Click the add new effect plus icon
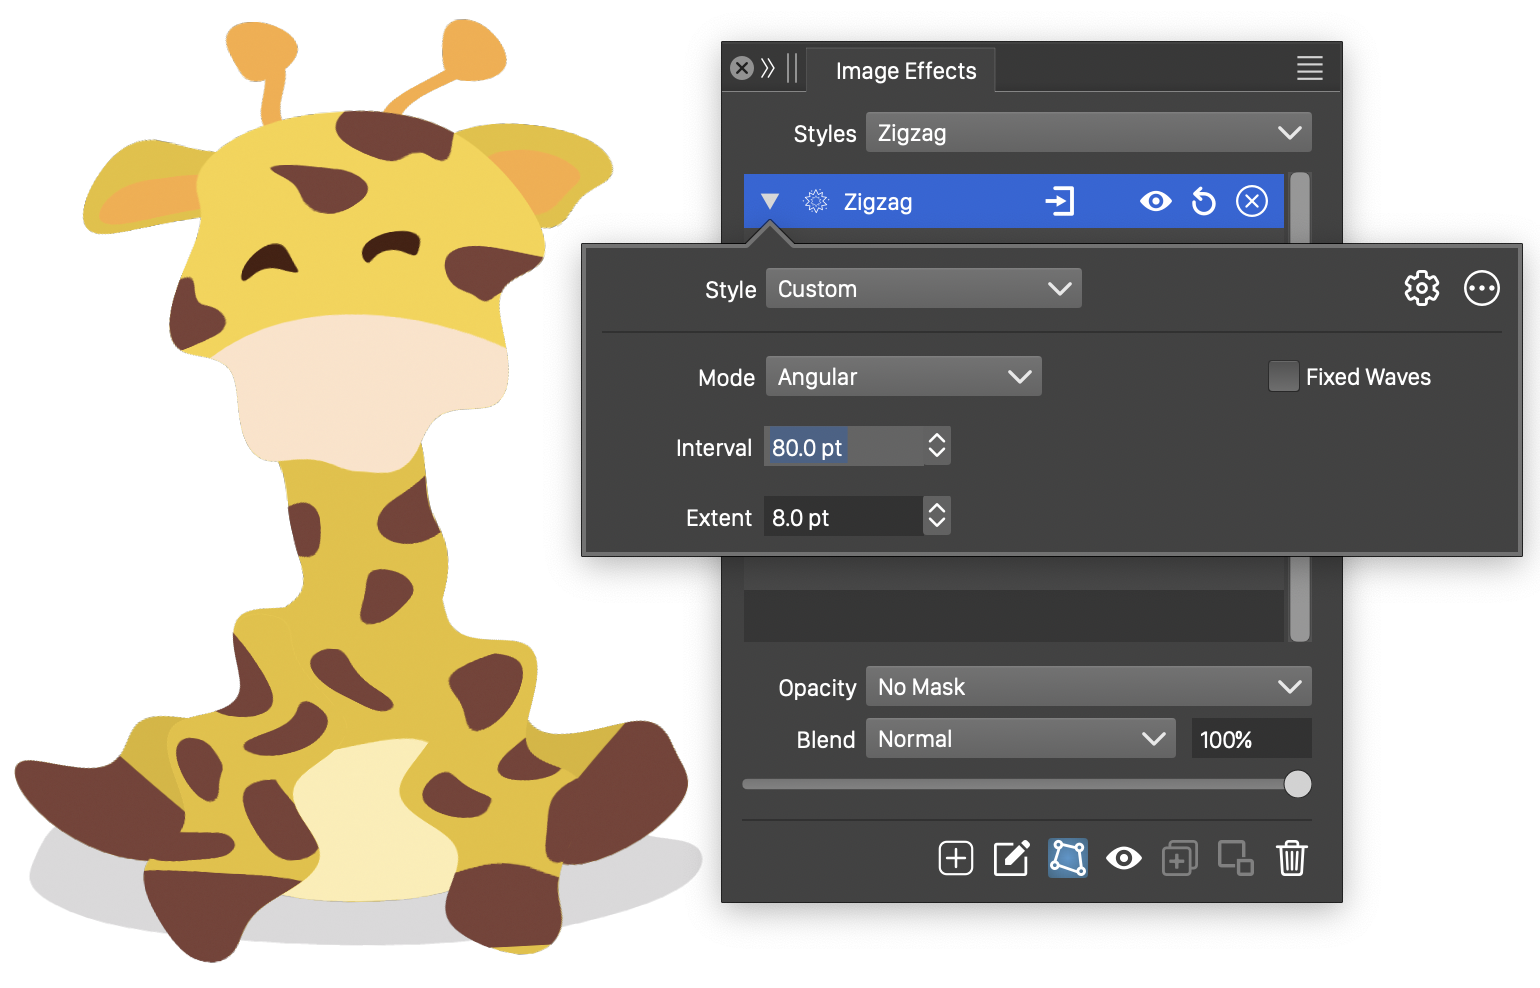 pyautogui.click(x=955, y=858)
